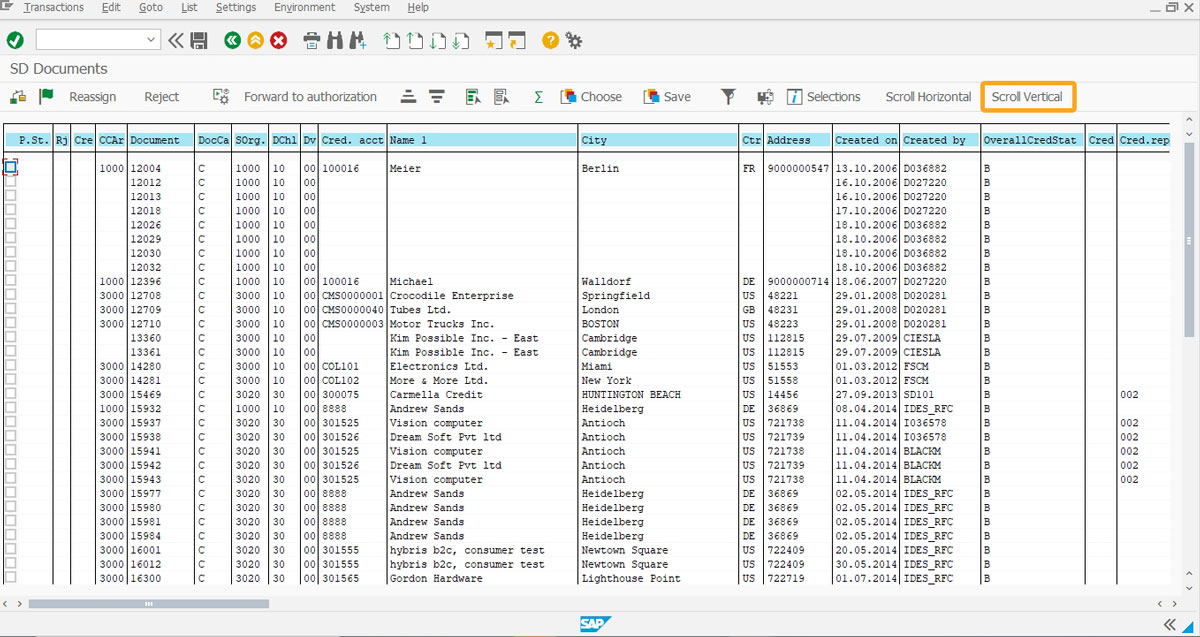1200x637 pixels.
Task: Click Forward to authorization
Action: [311, 97]
